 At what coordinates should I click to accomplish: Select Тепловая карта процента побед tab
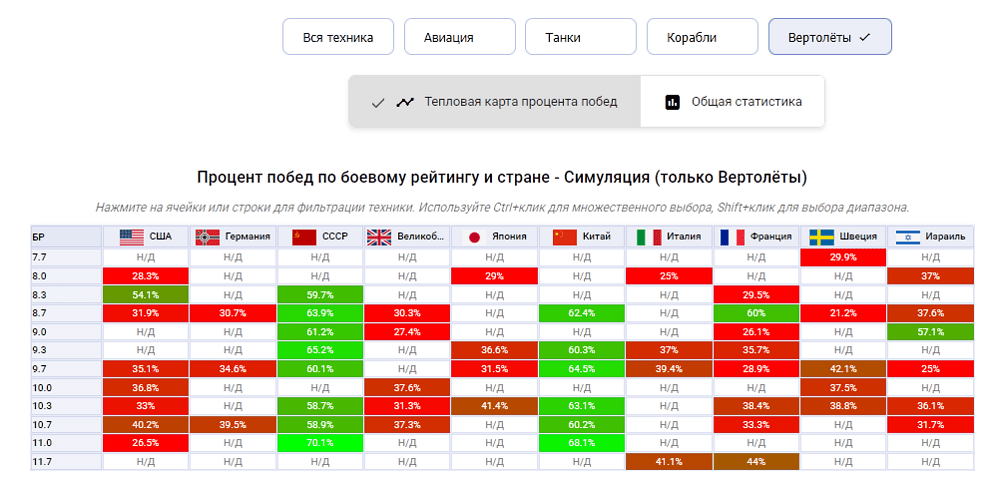[494, 102]
